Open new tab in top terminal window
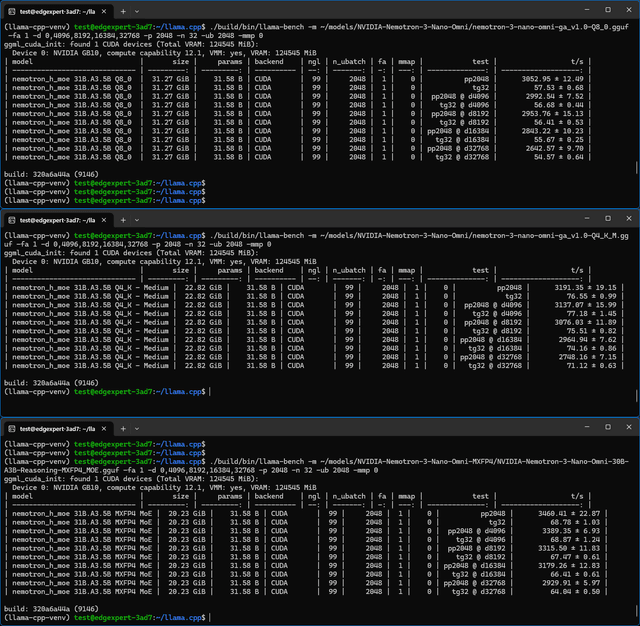 [x=123, y=12]
